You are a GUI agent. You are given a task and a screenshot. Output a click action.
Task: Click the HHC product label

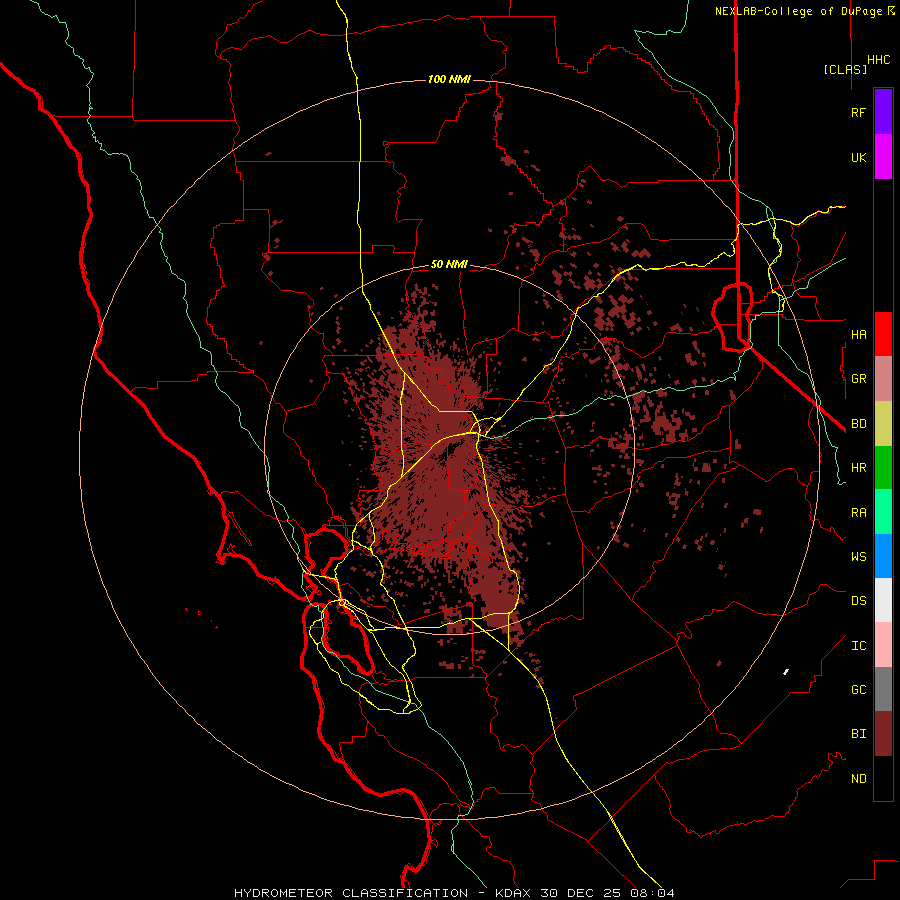click(878, 60)
